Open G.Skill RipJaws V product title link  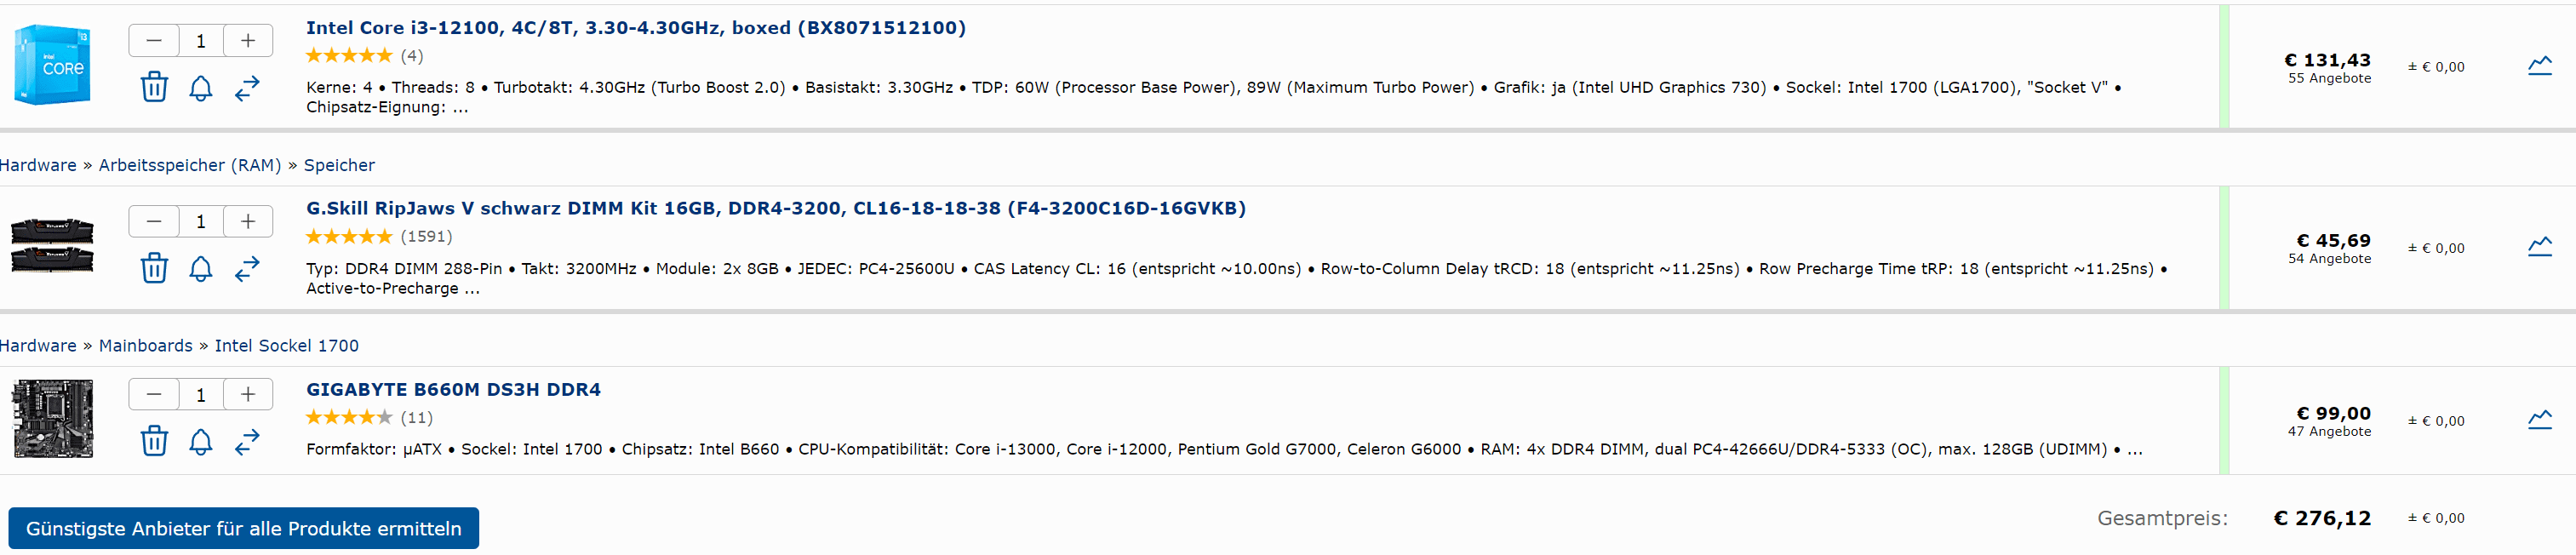point(776,208)
